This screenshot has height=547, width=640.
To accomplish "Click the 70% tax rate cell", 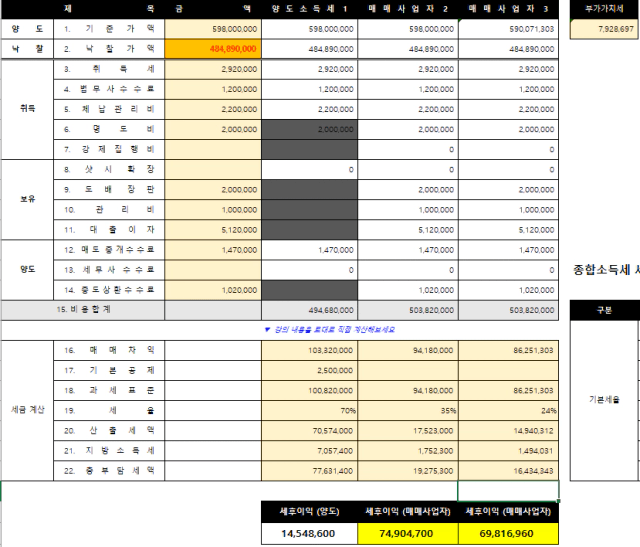I will pyautogui.click(x=309, y=411).
